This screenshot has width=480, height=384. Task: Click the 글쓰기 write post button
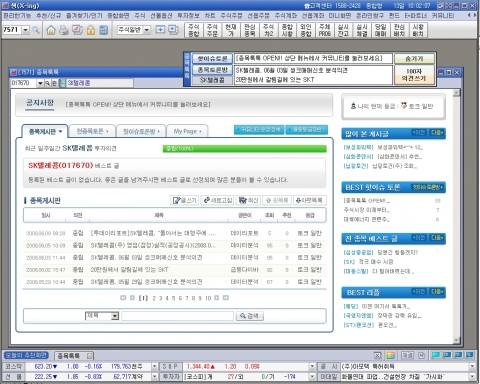[185, 200]
